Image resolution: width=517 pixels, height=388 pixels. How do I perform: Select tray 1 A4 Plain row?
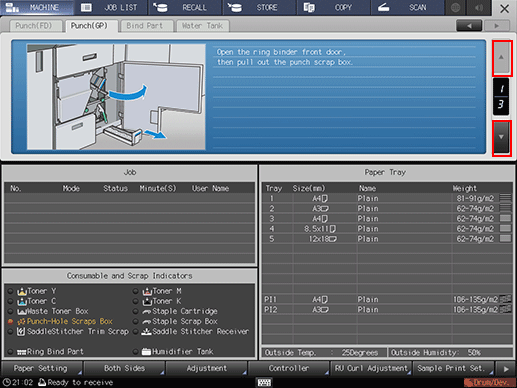387,199
